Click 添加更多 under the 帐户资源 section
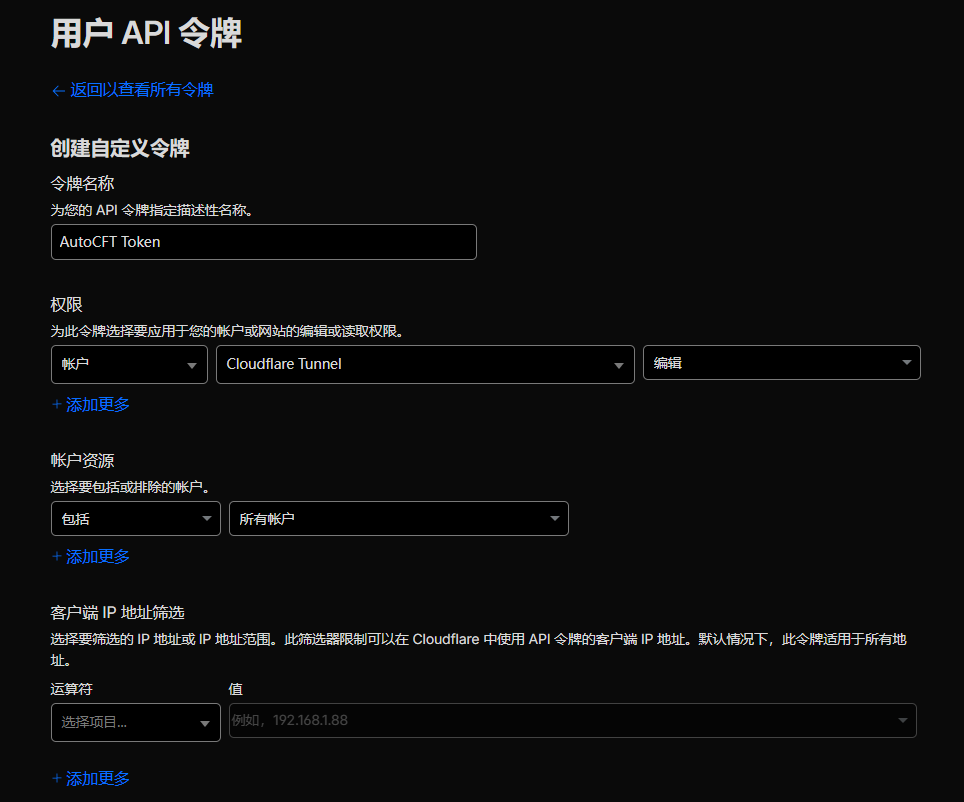964x802 pixels. click(x=97, y=557)
